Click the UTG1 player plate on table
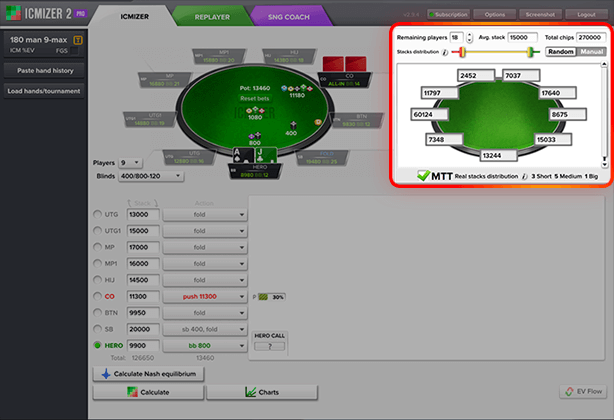 point(150,119)
